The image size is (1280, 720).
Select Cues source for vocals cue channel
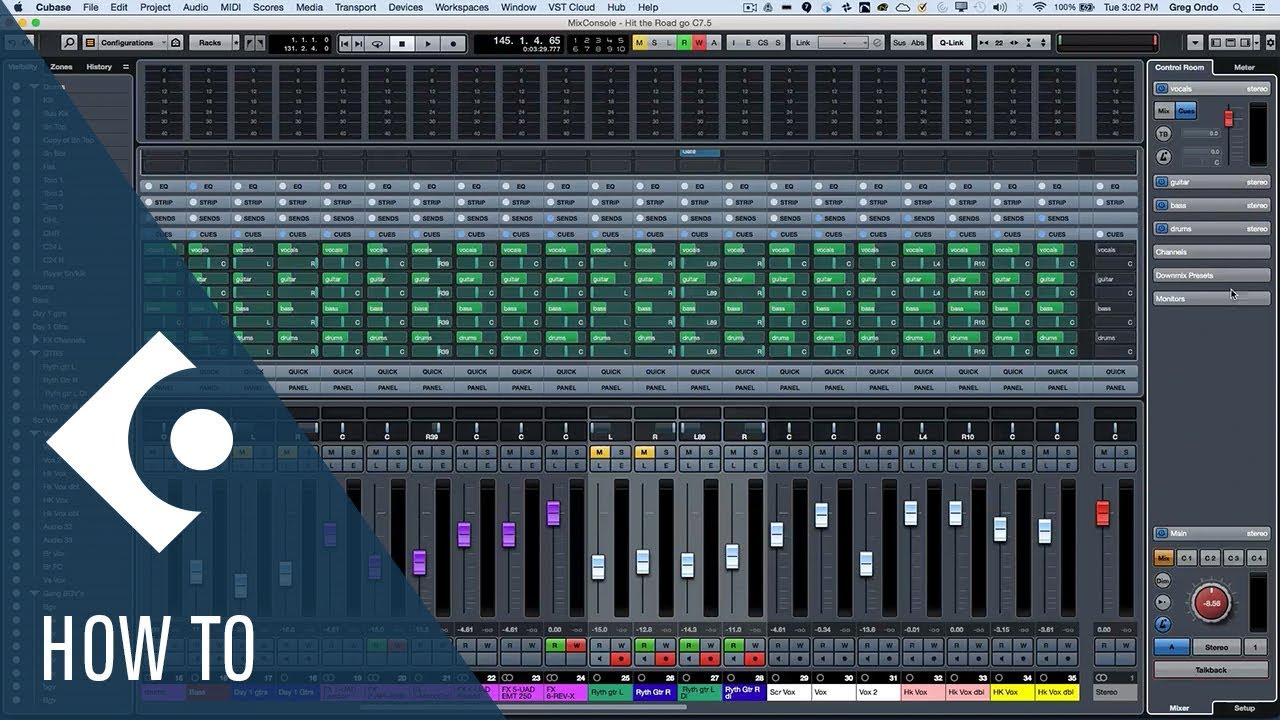pyautogui.click(x=1186, y=111)
